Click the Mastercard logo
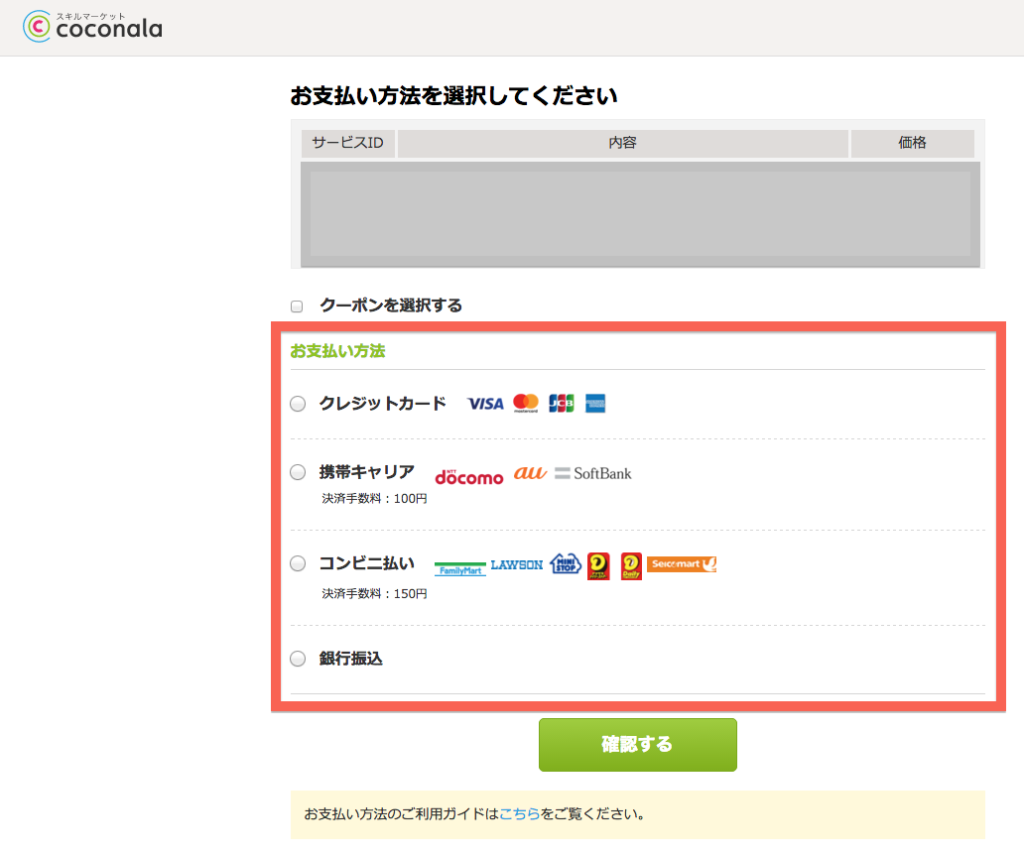This screenshot has width=1024, height=855. point(526,403)
